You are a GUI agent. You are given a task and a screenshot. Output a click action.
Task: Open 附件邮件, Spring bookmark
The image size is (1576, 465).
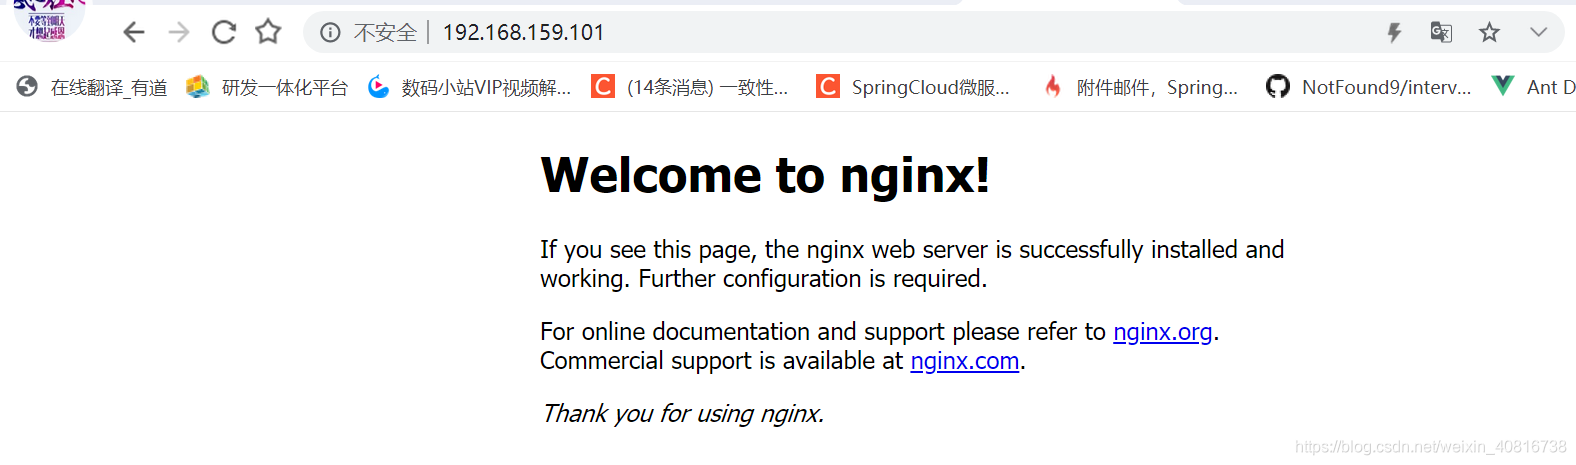[1140, 88]
